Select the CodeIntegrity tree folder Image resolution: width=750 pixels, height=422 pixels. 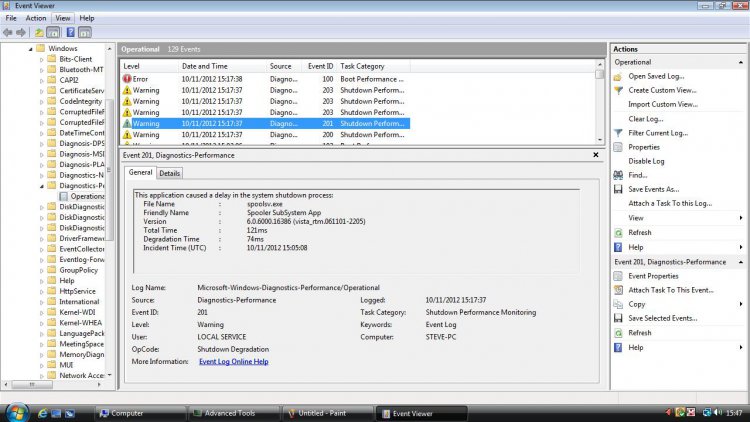80,101
